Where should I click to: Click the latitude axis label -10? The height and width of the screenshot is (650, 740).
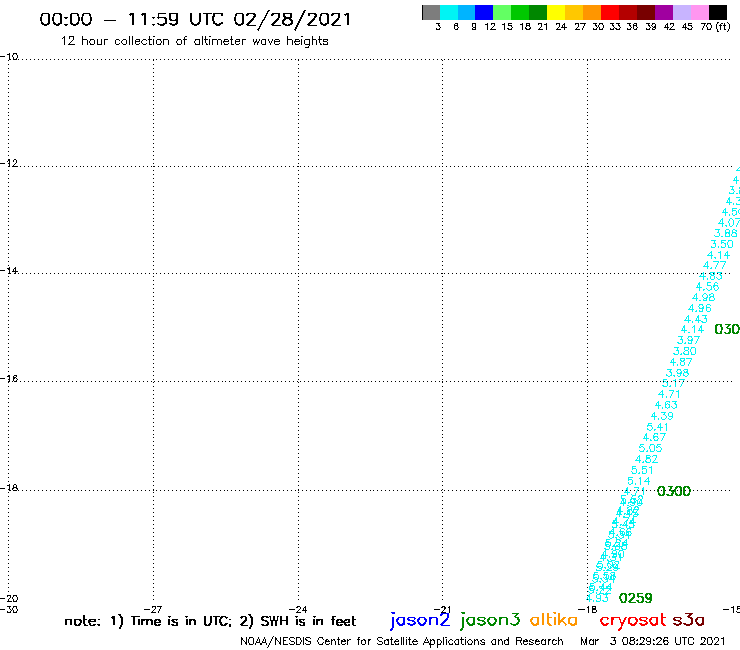[9, 57]
